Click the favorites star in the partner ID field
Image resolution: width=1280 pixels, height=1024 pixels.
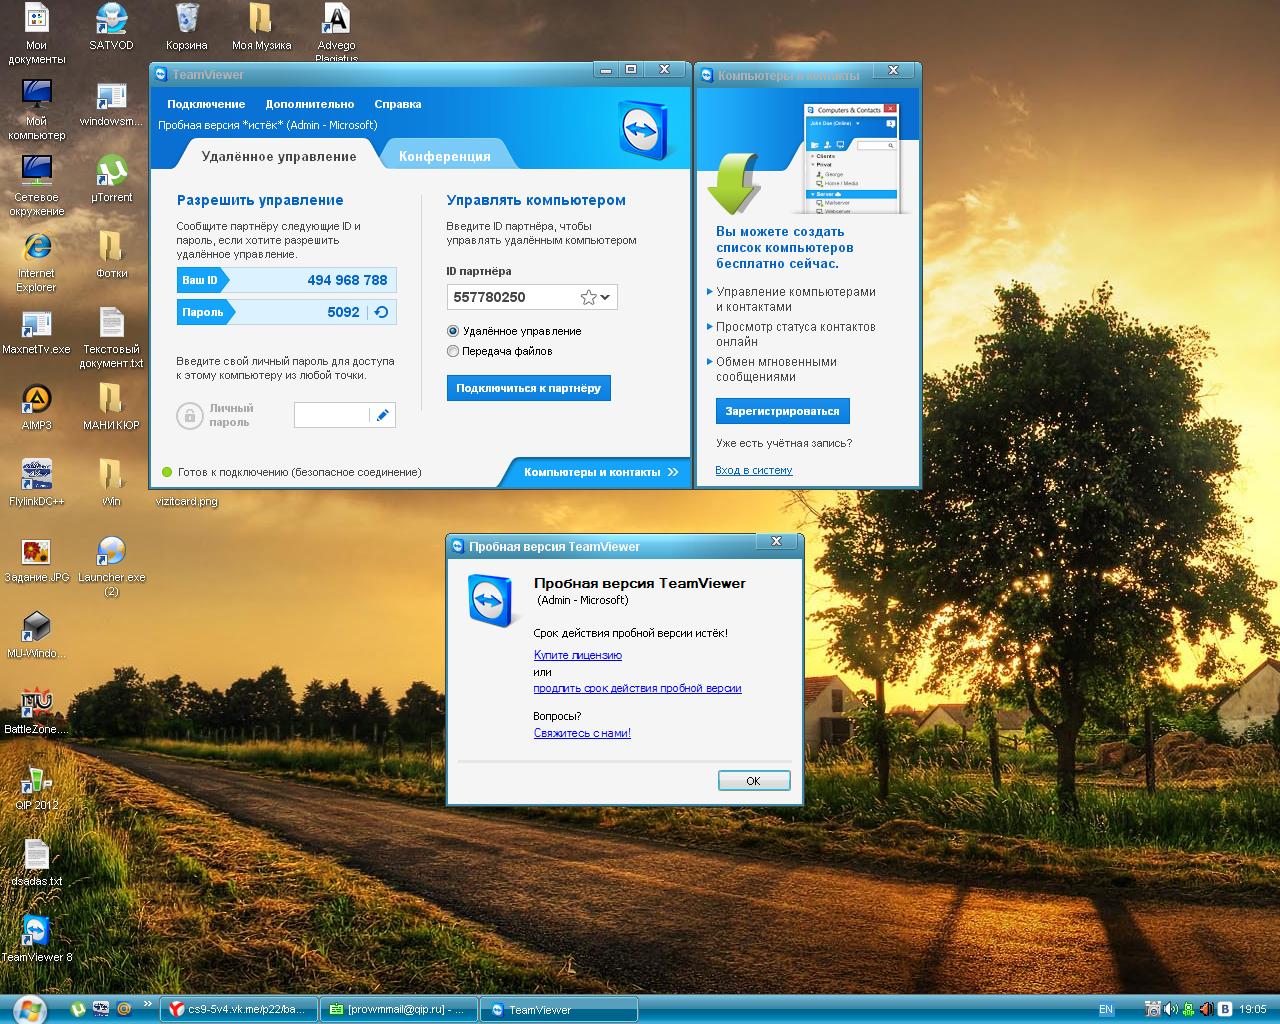pos(588,297)
